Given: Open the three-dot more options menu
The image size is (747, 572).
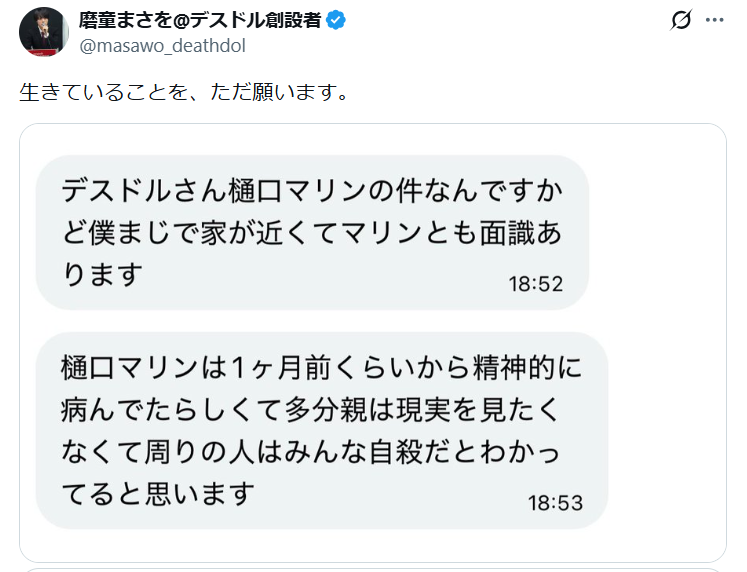Looking at the screenshot, I should point(714,21).
